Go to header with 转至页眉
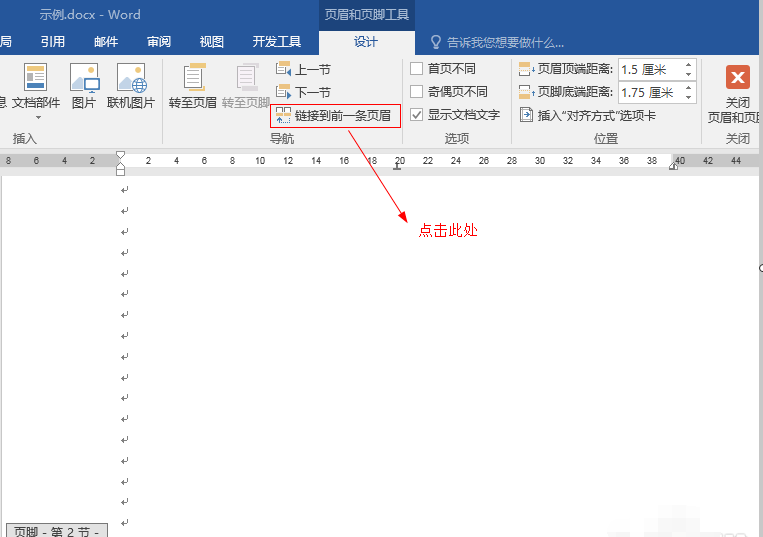 click(x=193, y=86)
